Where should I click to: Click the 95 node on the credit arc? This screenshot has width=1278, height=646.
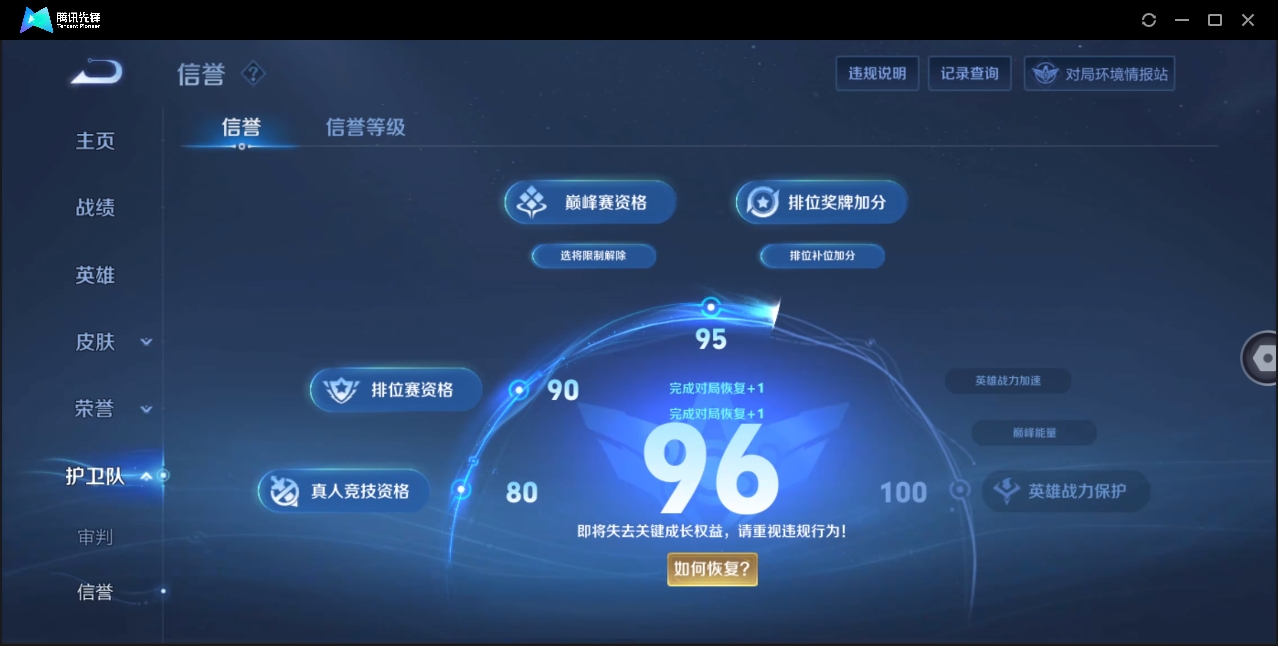[x=711, y=307]
